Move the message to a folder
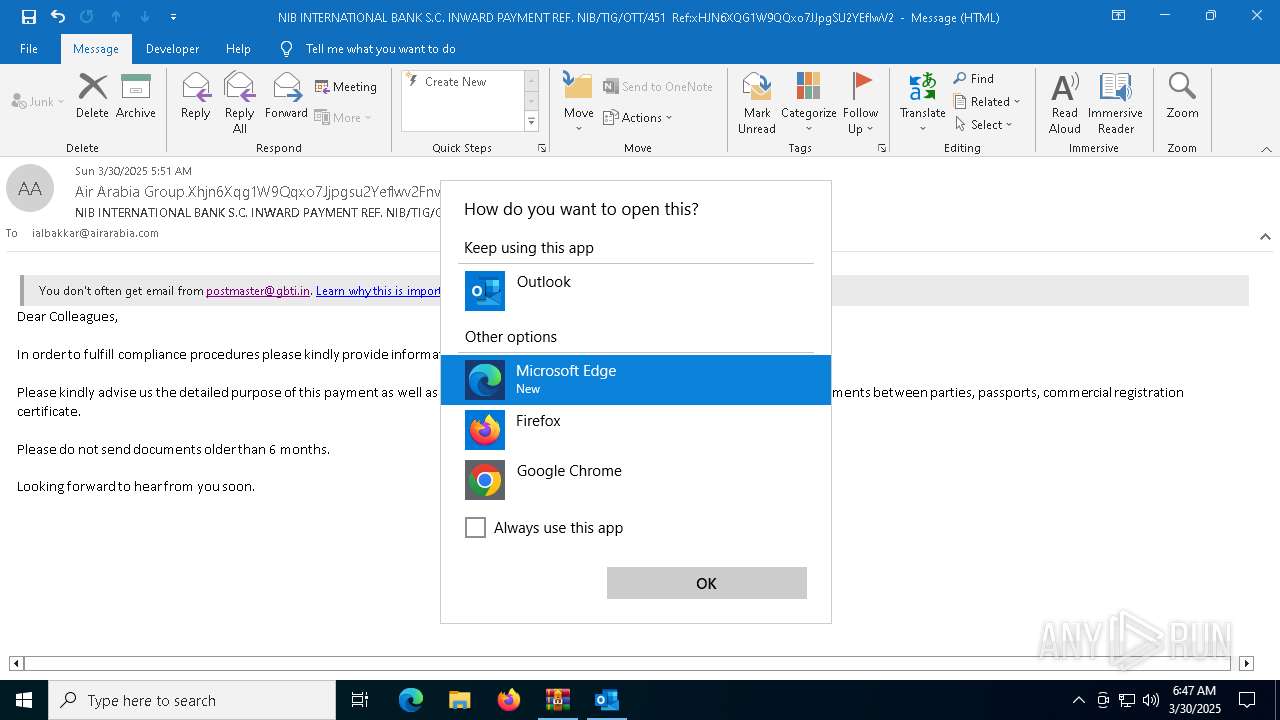 579,103
